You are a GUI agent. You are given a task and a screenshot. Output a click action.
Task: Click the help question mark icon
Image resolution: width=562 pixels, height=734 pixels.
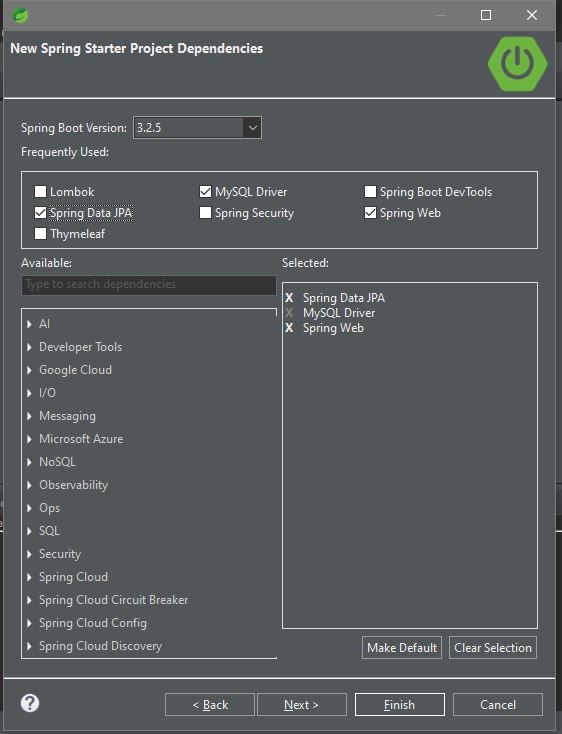(x=30, y=703)
